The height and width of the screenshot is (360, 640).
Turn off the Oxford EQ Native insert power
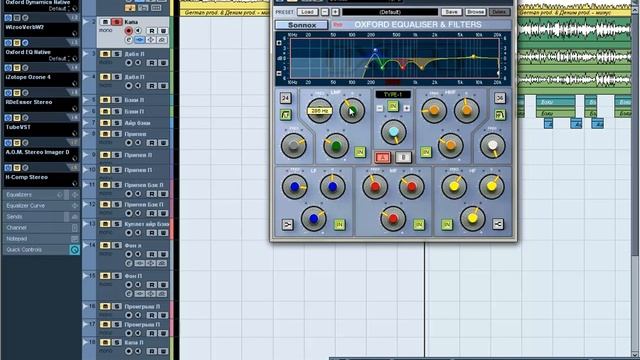[8, 43]
